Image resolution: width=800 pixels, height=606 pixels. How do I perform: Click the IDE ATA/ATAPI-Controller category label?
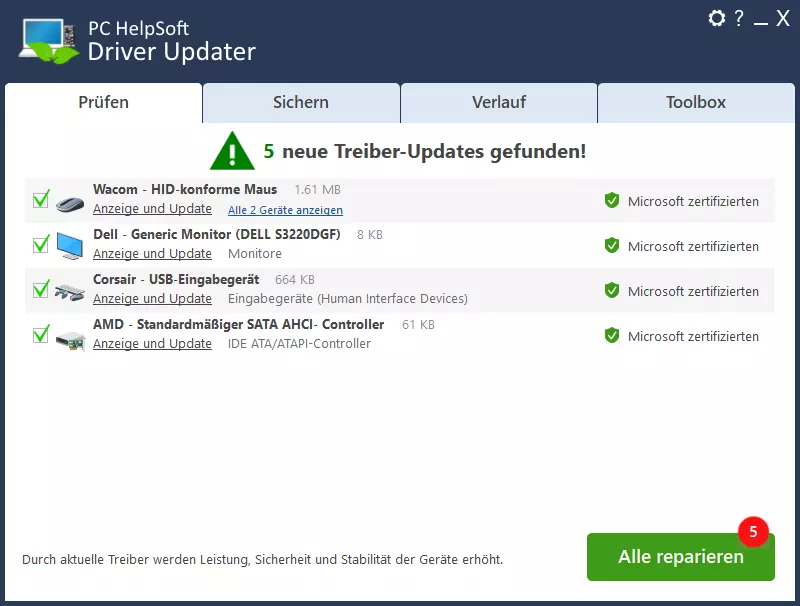pos(299,344)
